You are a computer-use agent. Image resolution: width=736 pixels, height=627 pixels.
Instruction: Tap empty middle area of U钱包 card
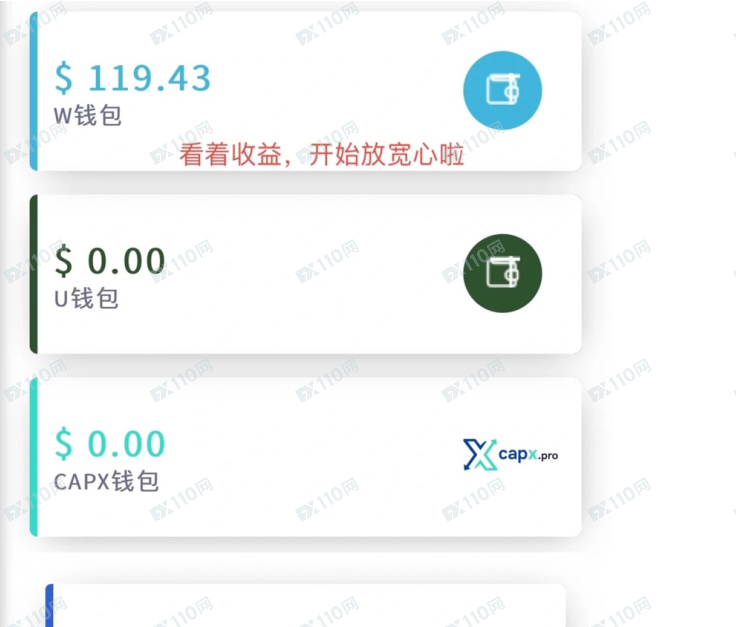(x=310, y=274)
